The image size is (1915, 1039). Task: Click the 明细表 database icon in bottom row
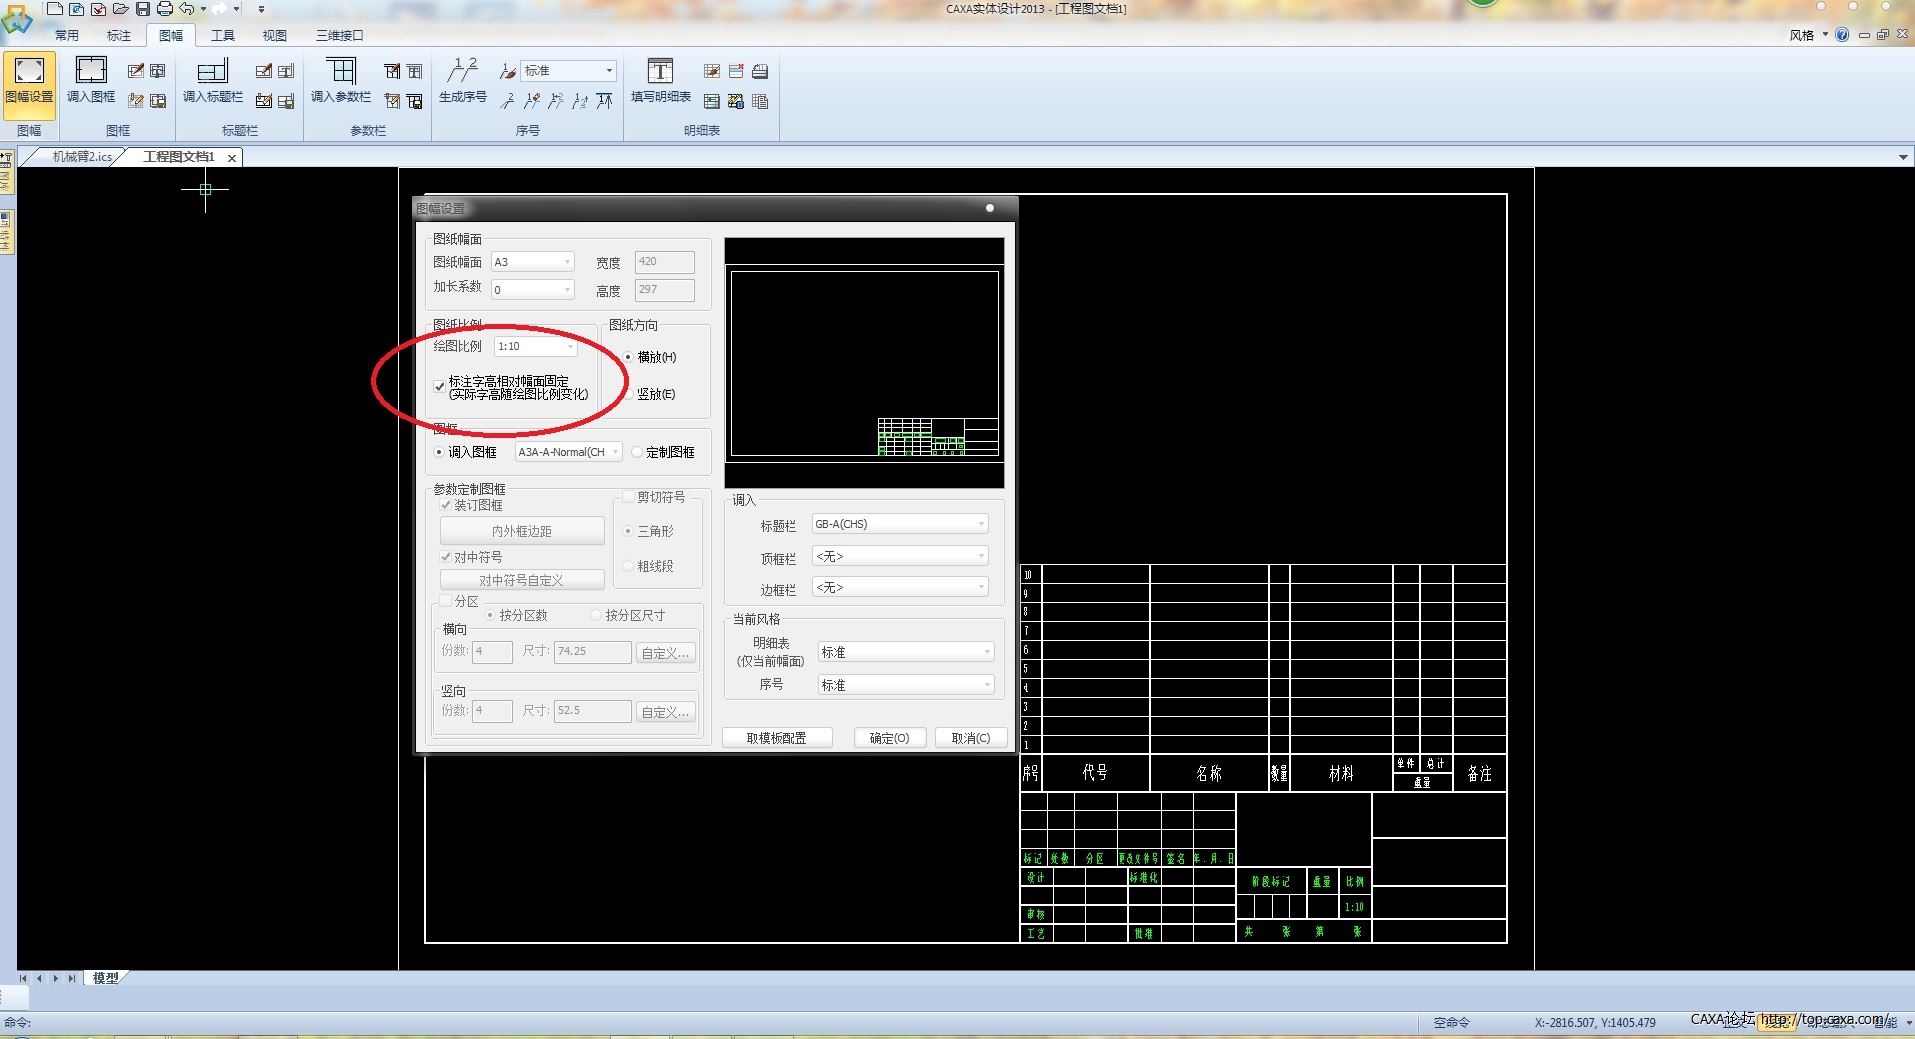(x=736, y=101)
